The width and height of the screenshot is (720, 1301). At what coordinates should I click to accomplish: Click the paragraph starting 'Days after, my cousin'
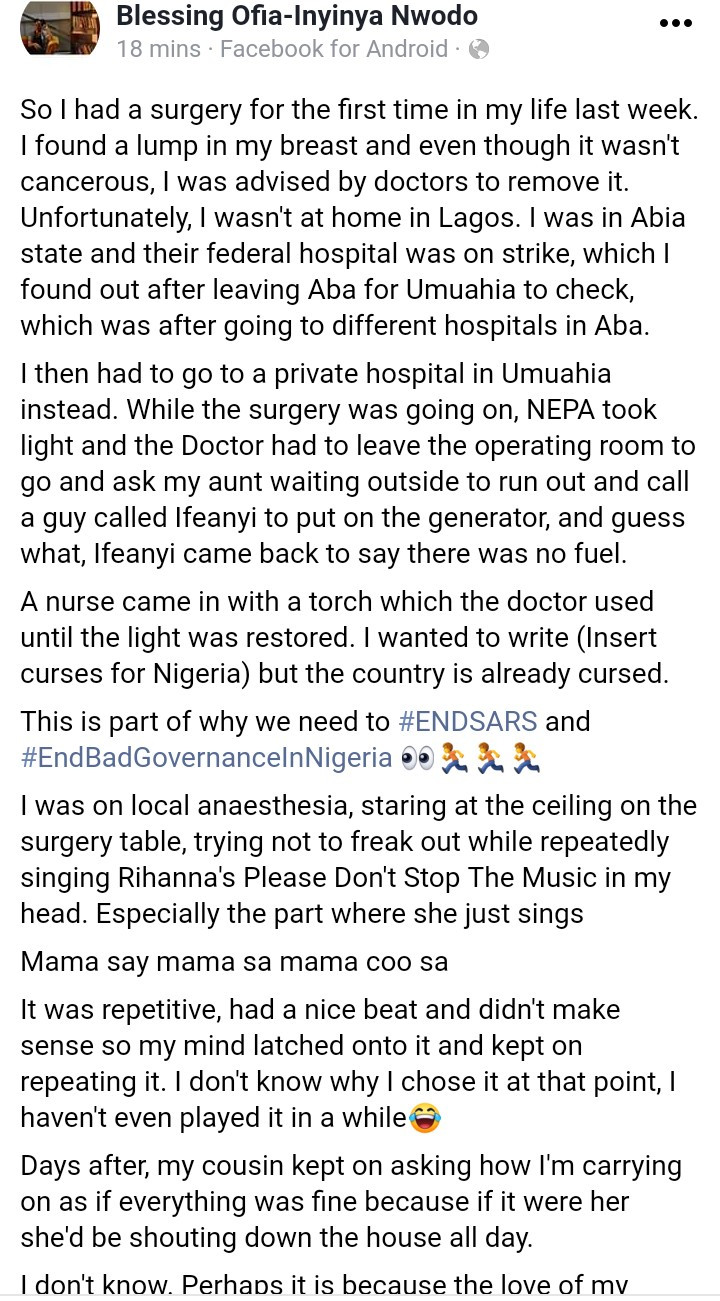tap(350, 1202)
